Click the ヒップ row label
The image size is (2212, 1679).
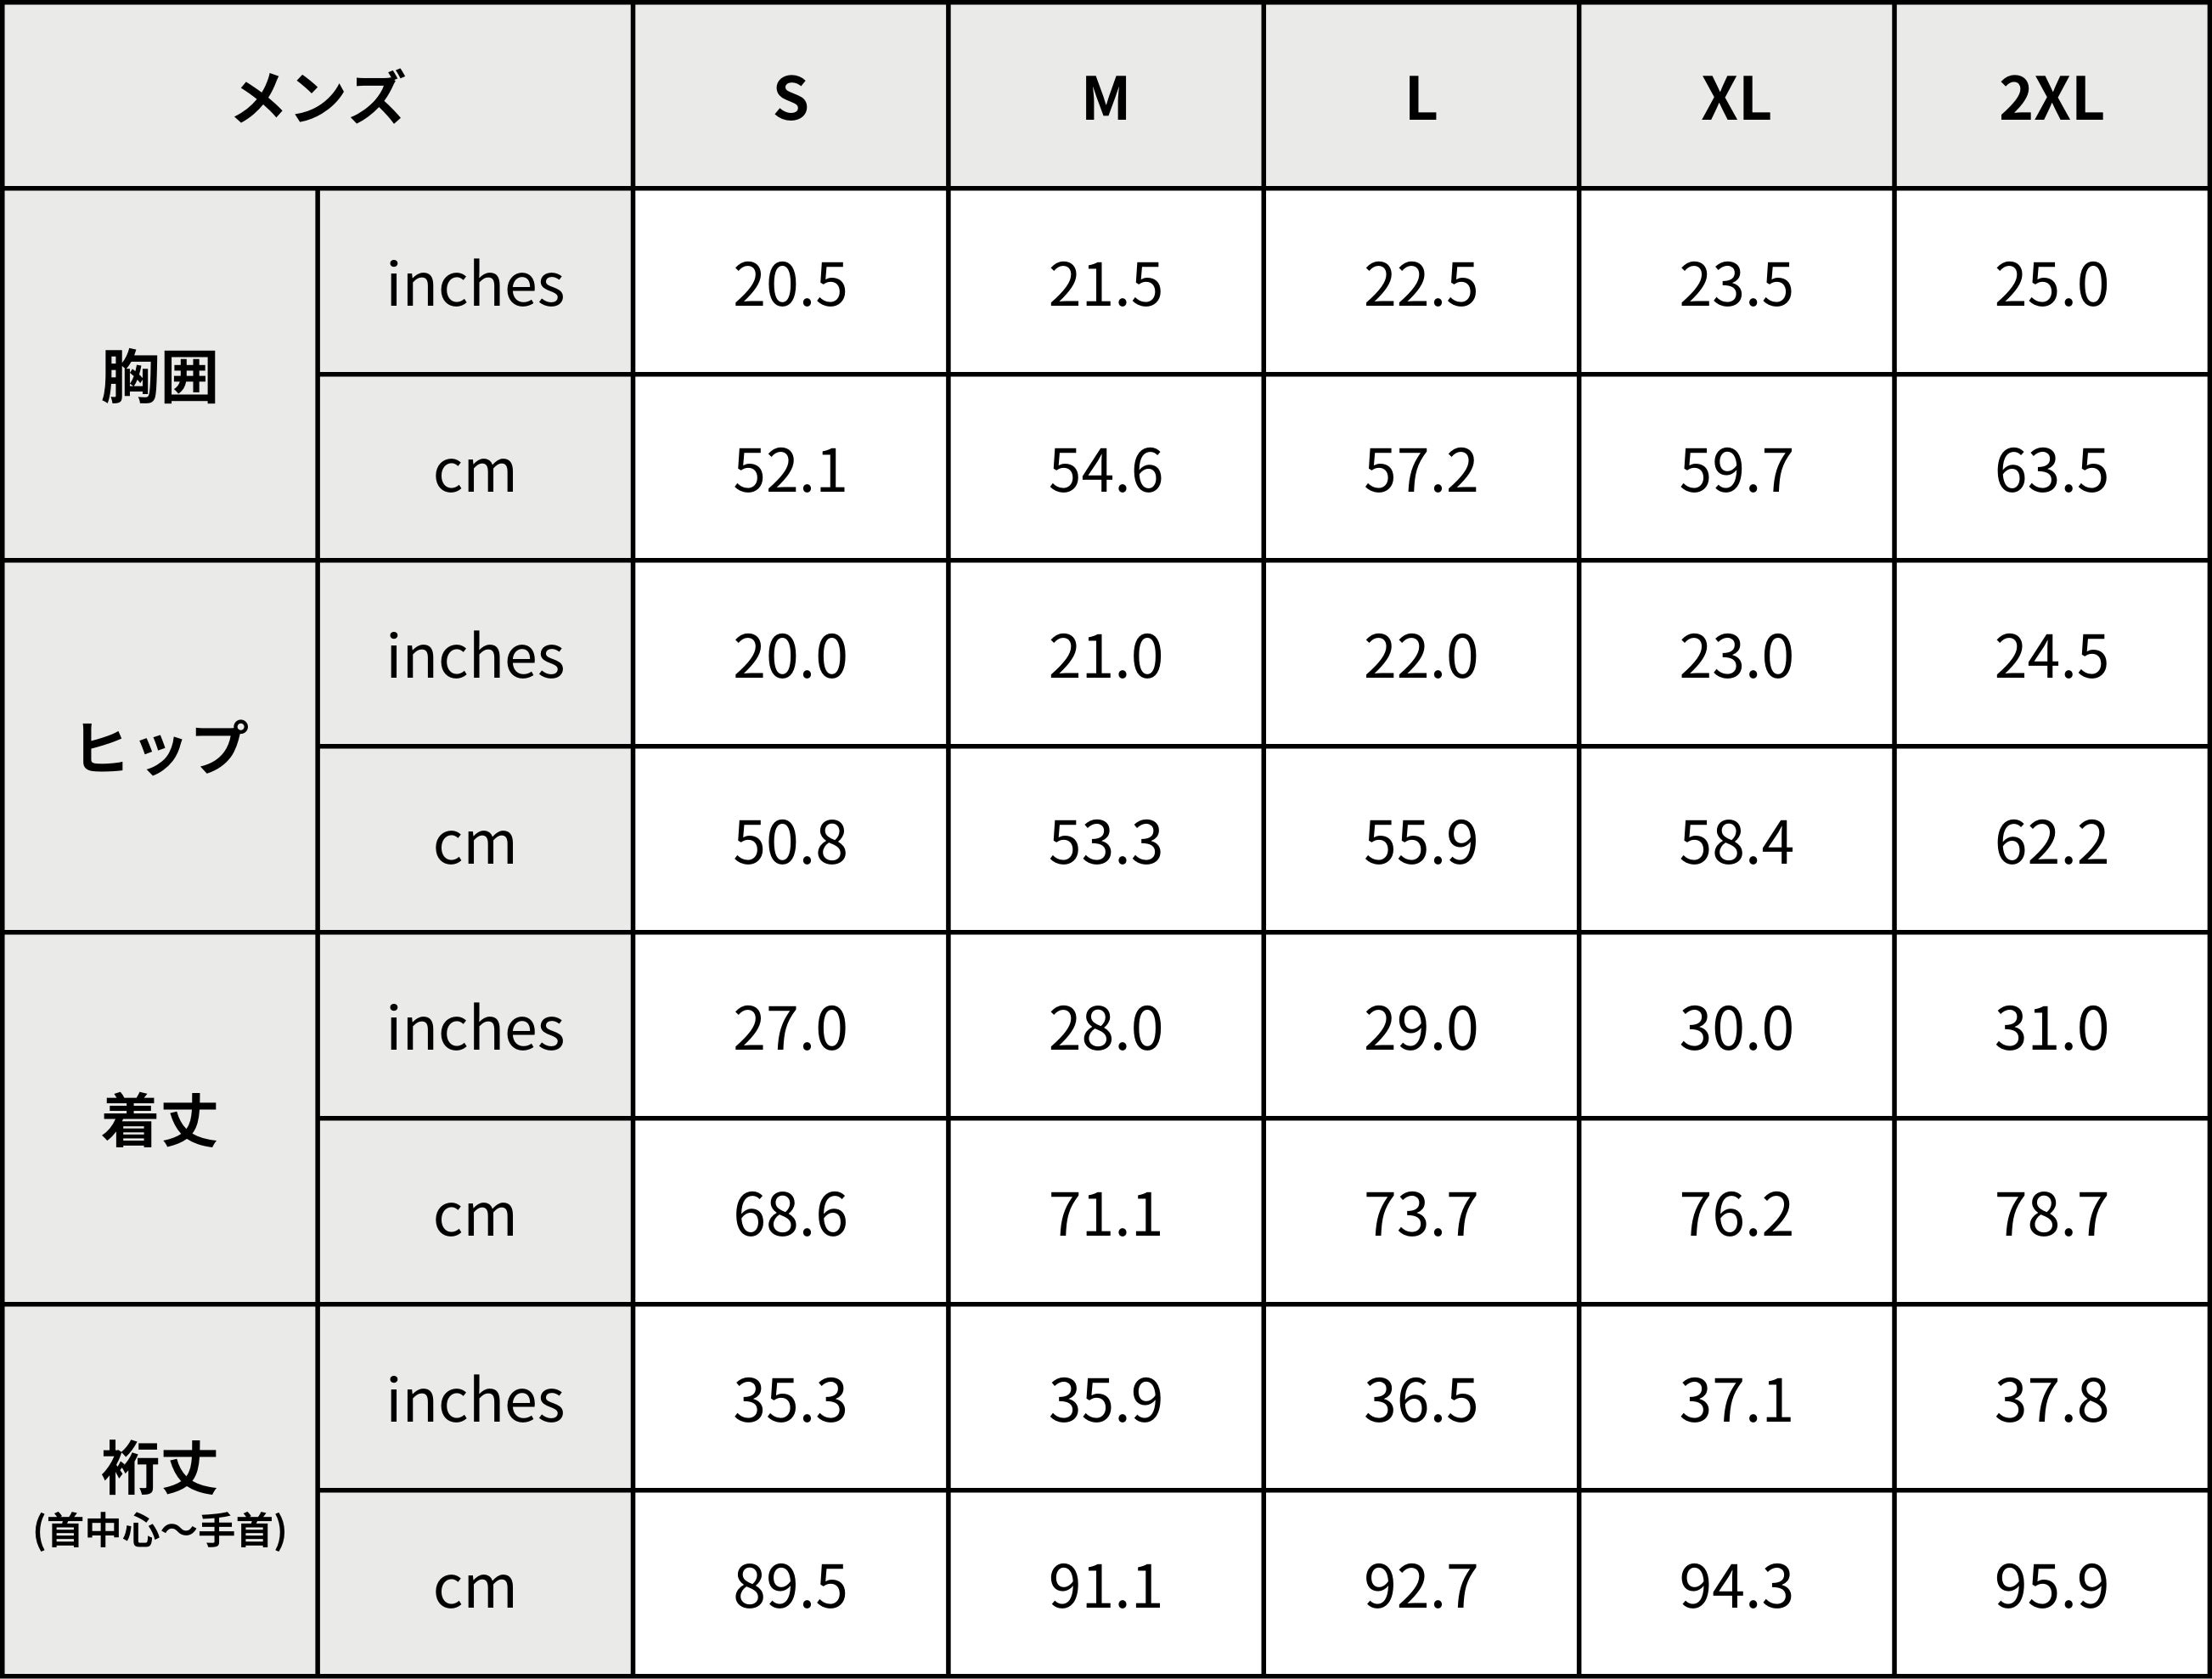(160, 747)
